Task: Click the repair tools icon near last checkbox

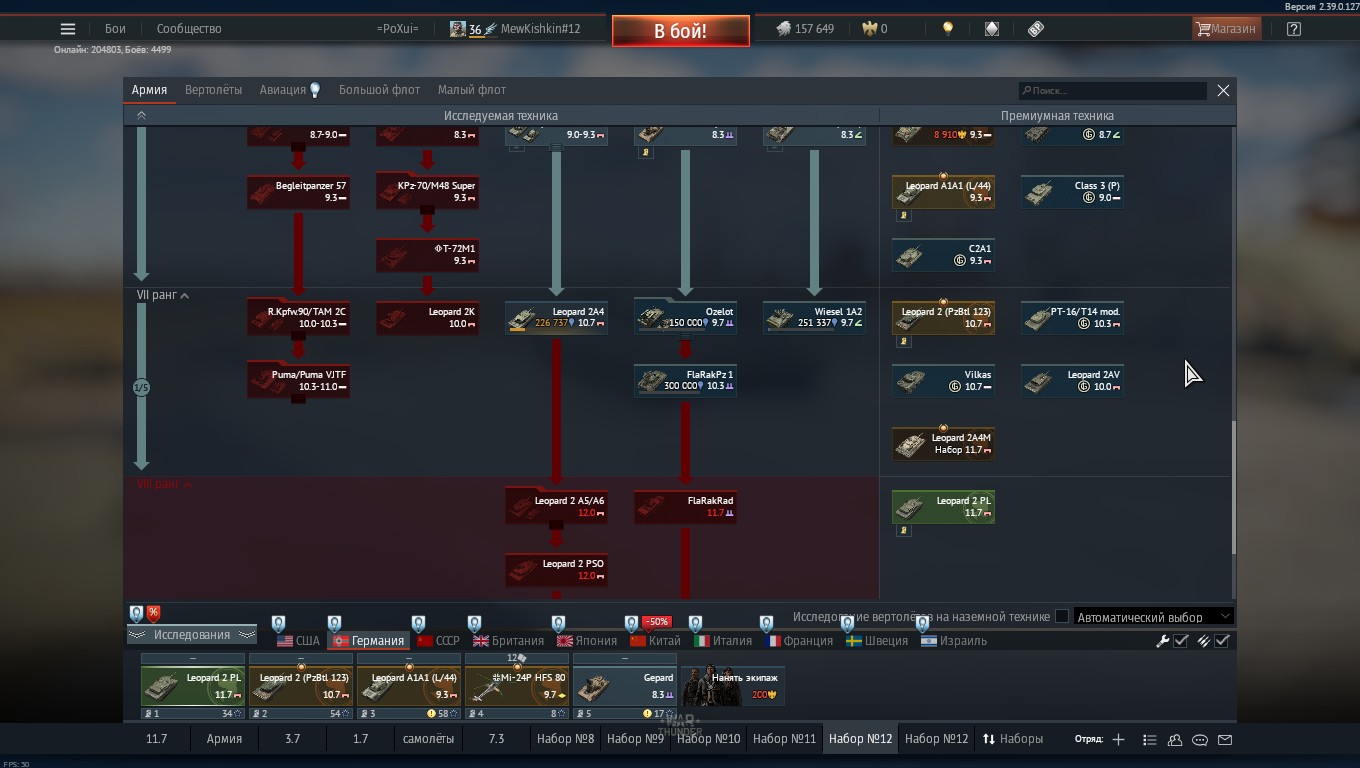Action: (x=1203, y=641)
